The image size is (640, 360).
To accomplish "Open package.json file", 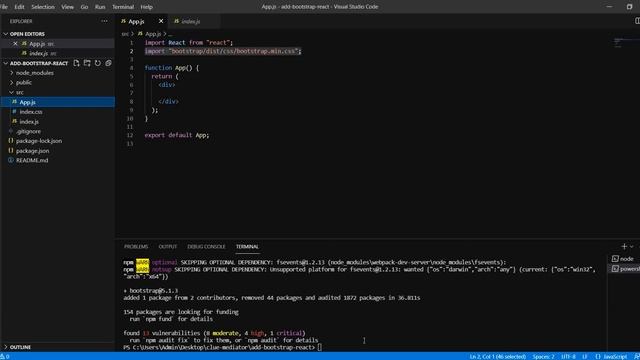I will (32, 151).
